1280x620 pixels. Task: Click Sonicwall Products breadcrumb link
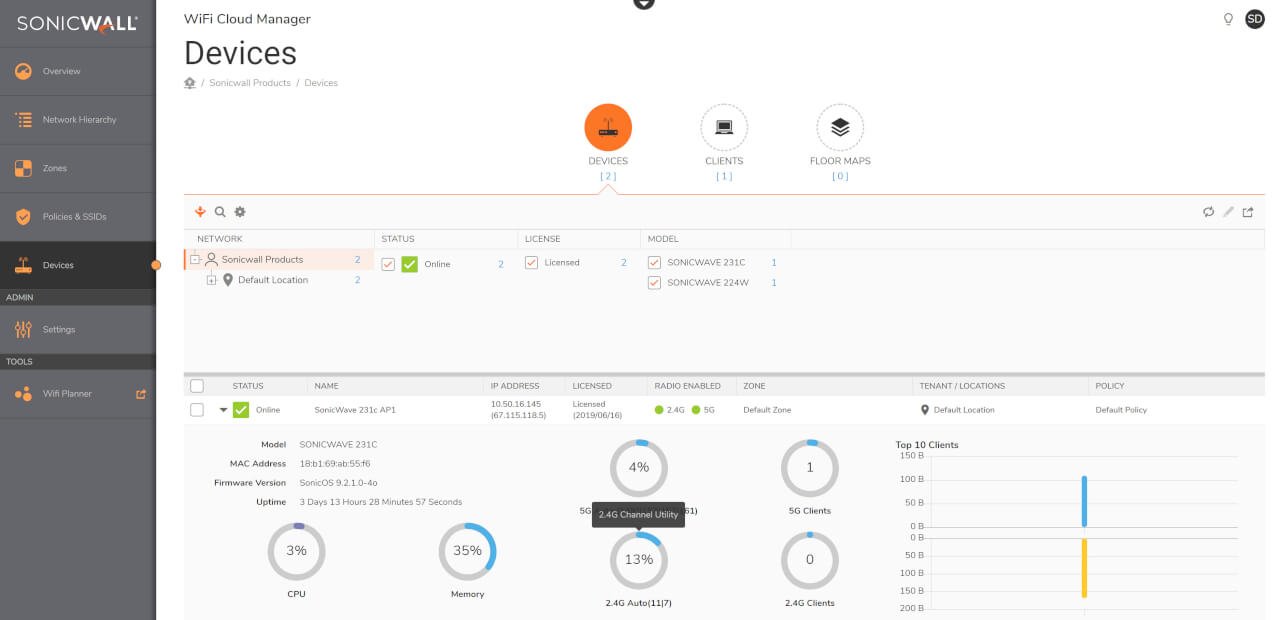(x=250, y=83)
